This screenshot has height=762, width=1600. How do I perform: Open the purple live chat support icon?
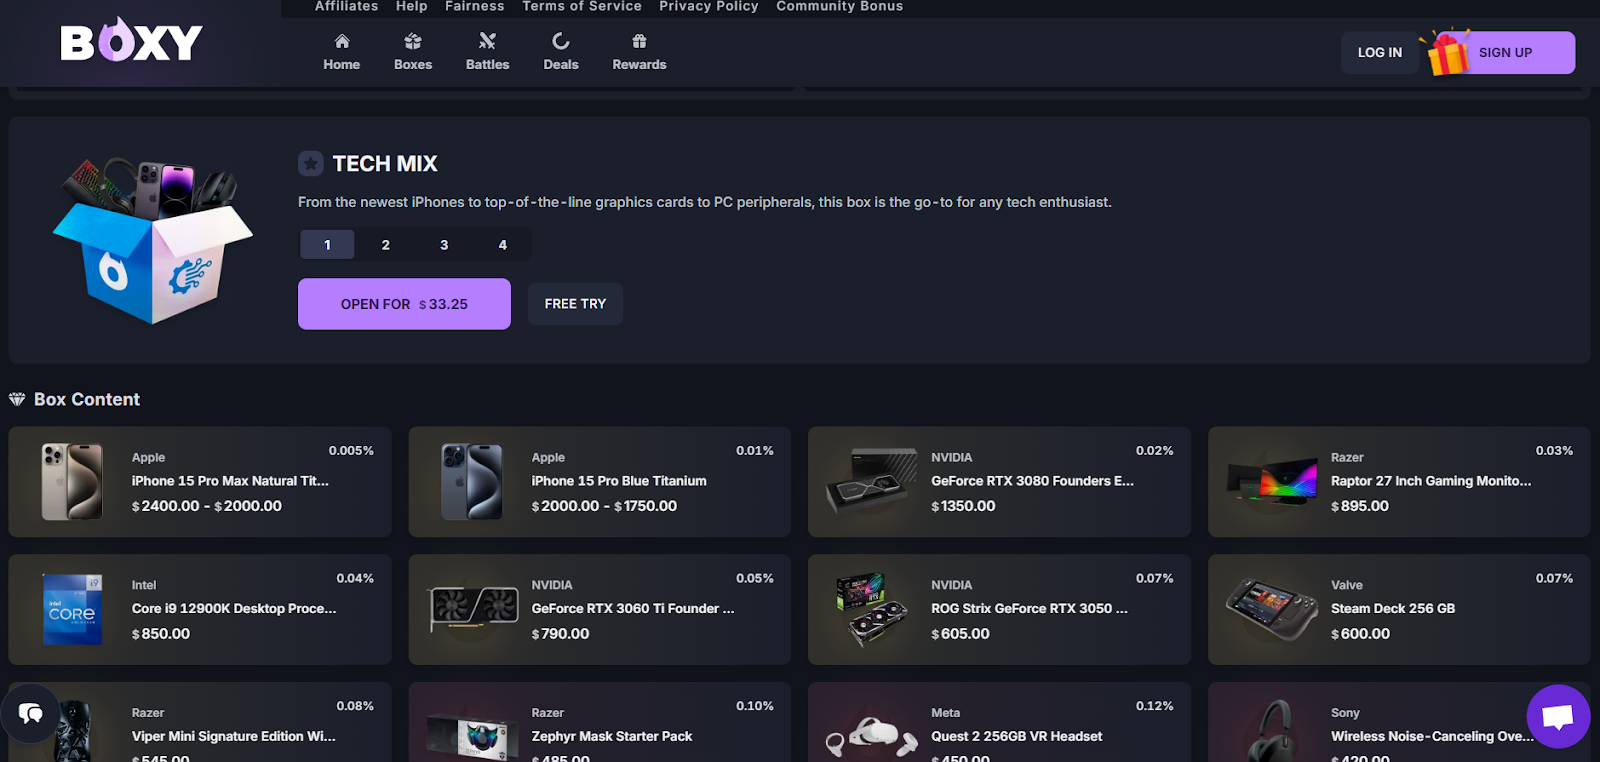[x=1558, y=716]
